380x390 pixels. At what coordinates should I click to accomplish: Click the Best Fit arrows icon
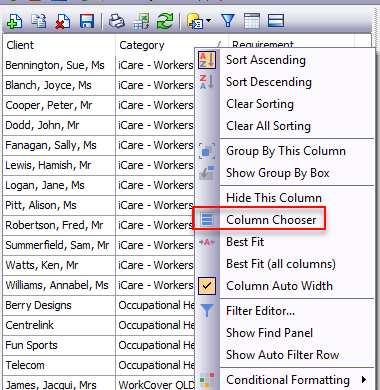tap(207, 242)
